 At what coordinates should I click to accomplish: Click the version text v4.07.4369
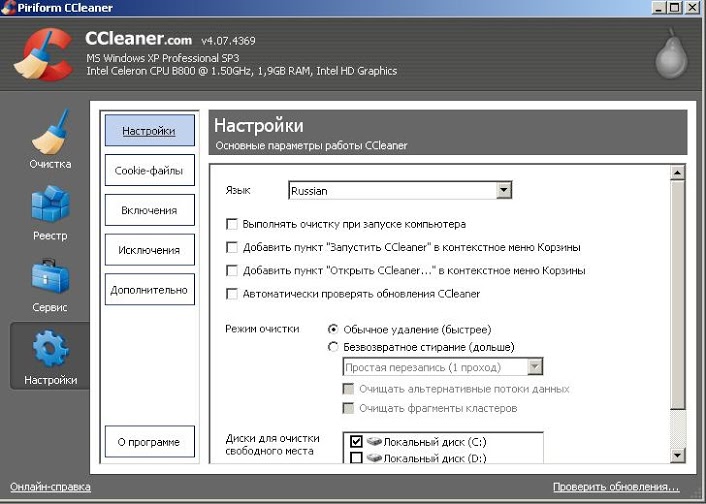(x=228, y=41)
